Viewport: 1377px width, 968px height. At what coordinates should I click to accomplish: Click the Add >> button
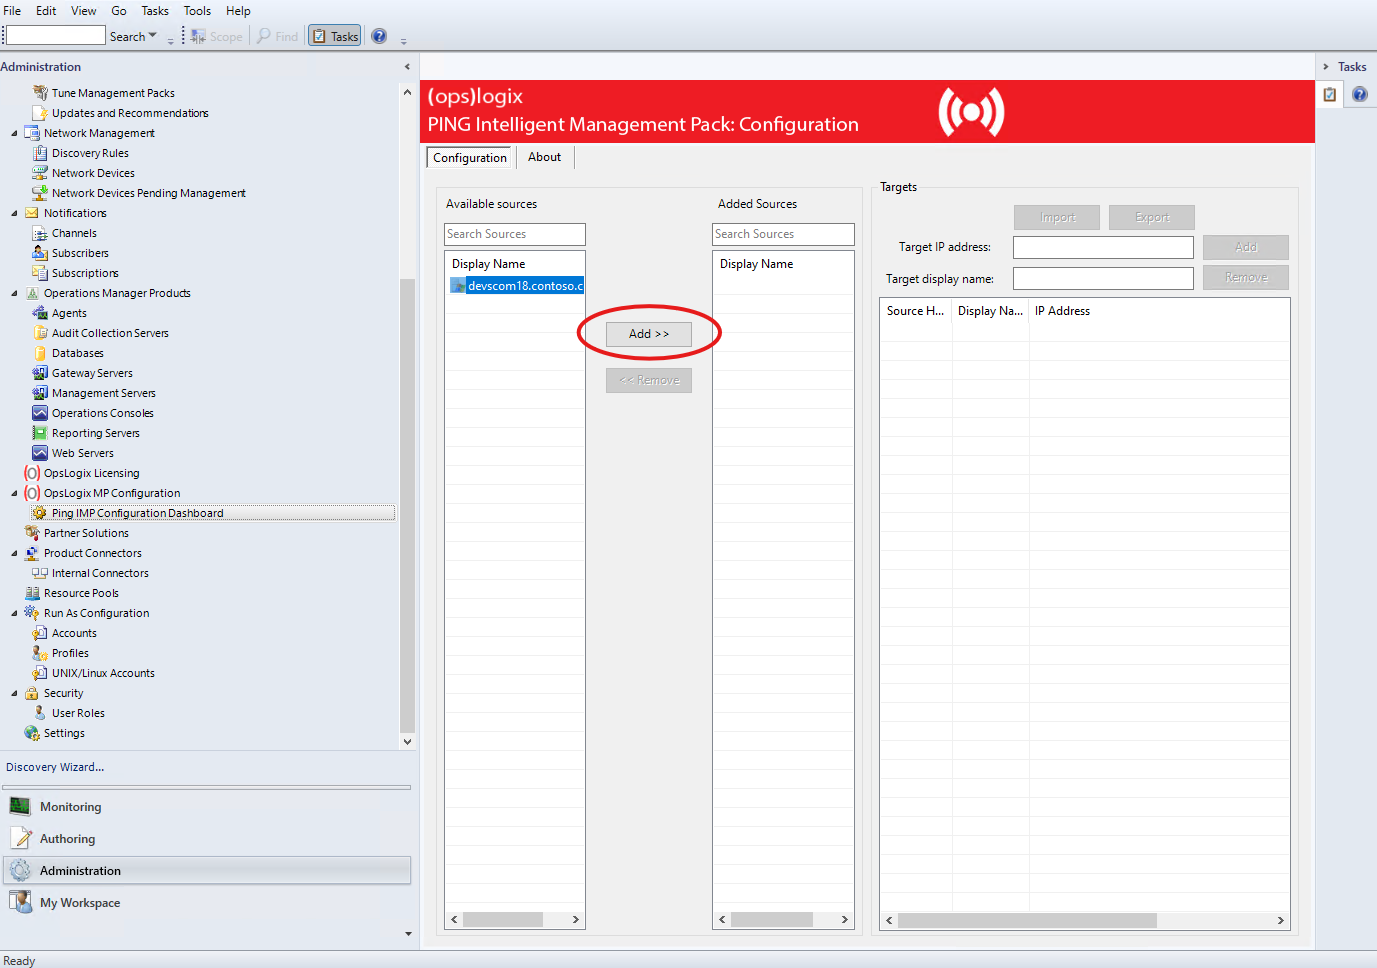pyautogui.click(x=649, y=334)
